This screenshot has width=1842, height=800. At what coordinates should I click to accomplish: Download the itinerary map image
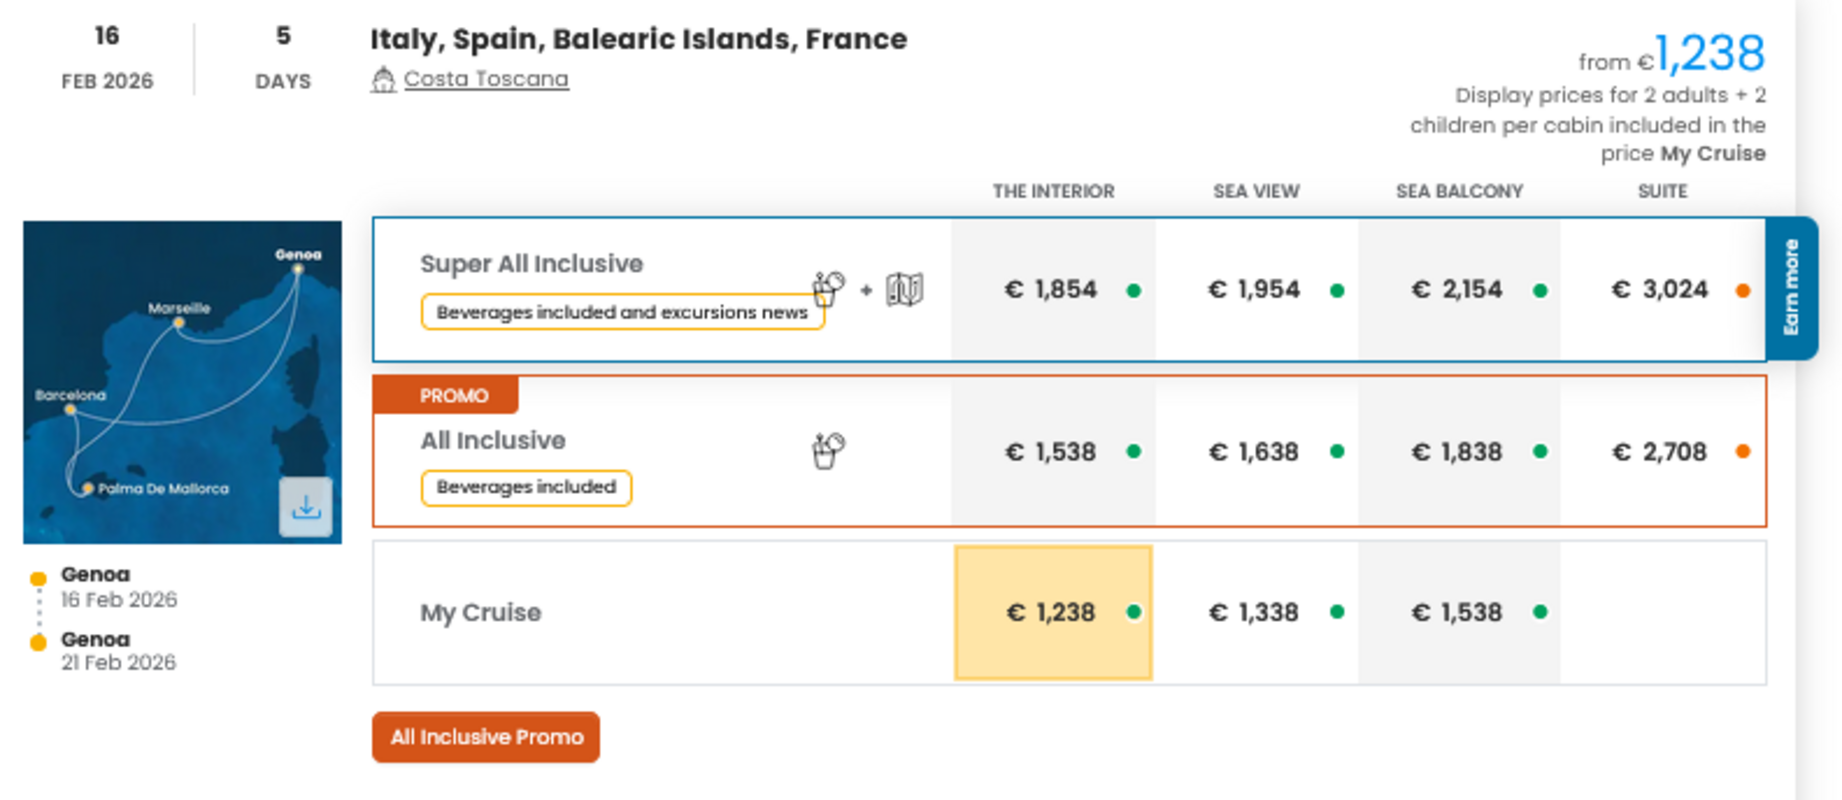pyautogui.click(x=306, y=507)
